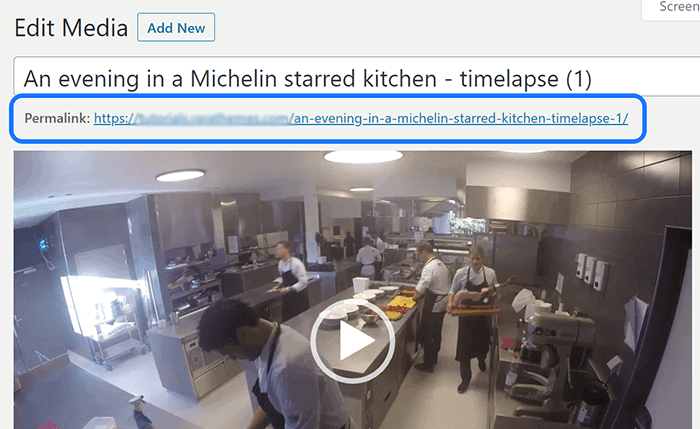
Task: Place cursor on "timelapse" in the title field
Action: (509, 79)
